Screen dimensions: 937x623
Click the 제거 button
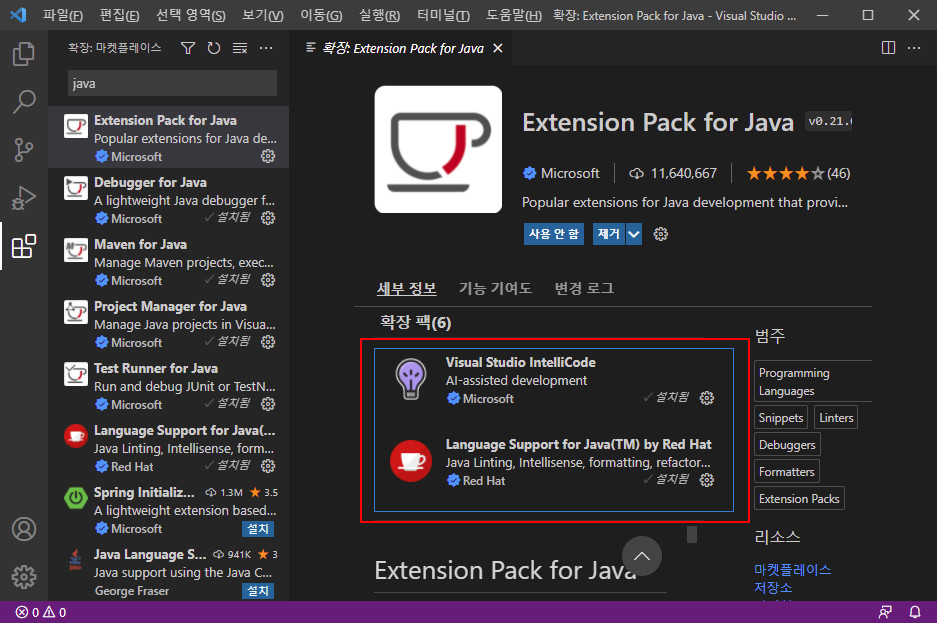609,234
